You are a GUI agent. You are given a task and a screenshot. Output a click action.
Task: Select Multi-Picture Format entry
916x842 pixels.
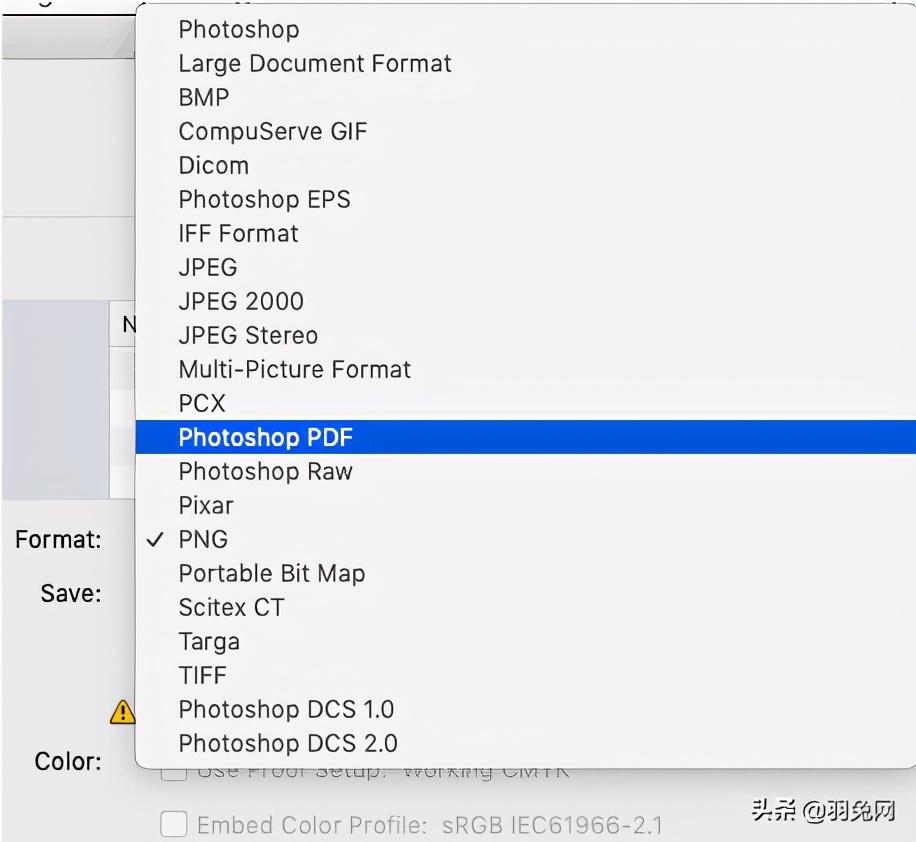pos(294,369)
